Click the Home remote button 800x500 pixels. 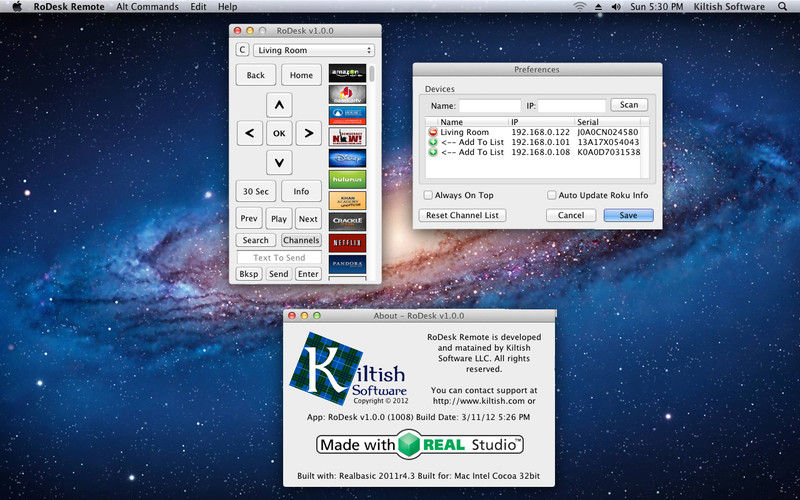301,75
